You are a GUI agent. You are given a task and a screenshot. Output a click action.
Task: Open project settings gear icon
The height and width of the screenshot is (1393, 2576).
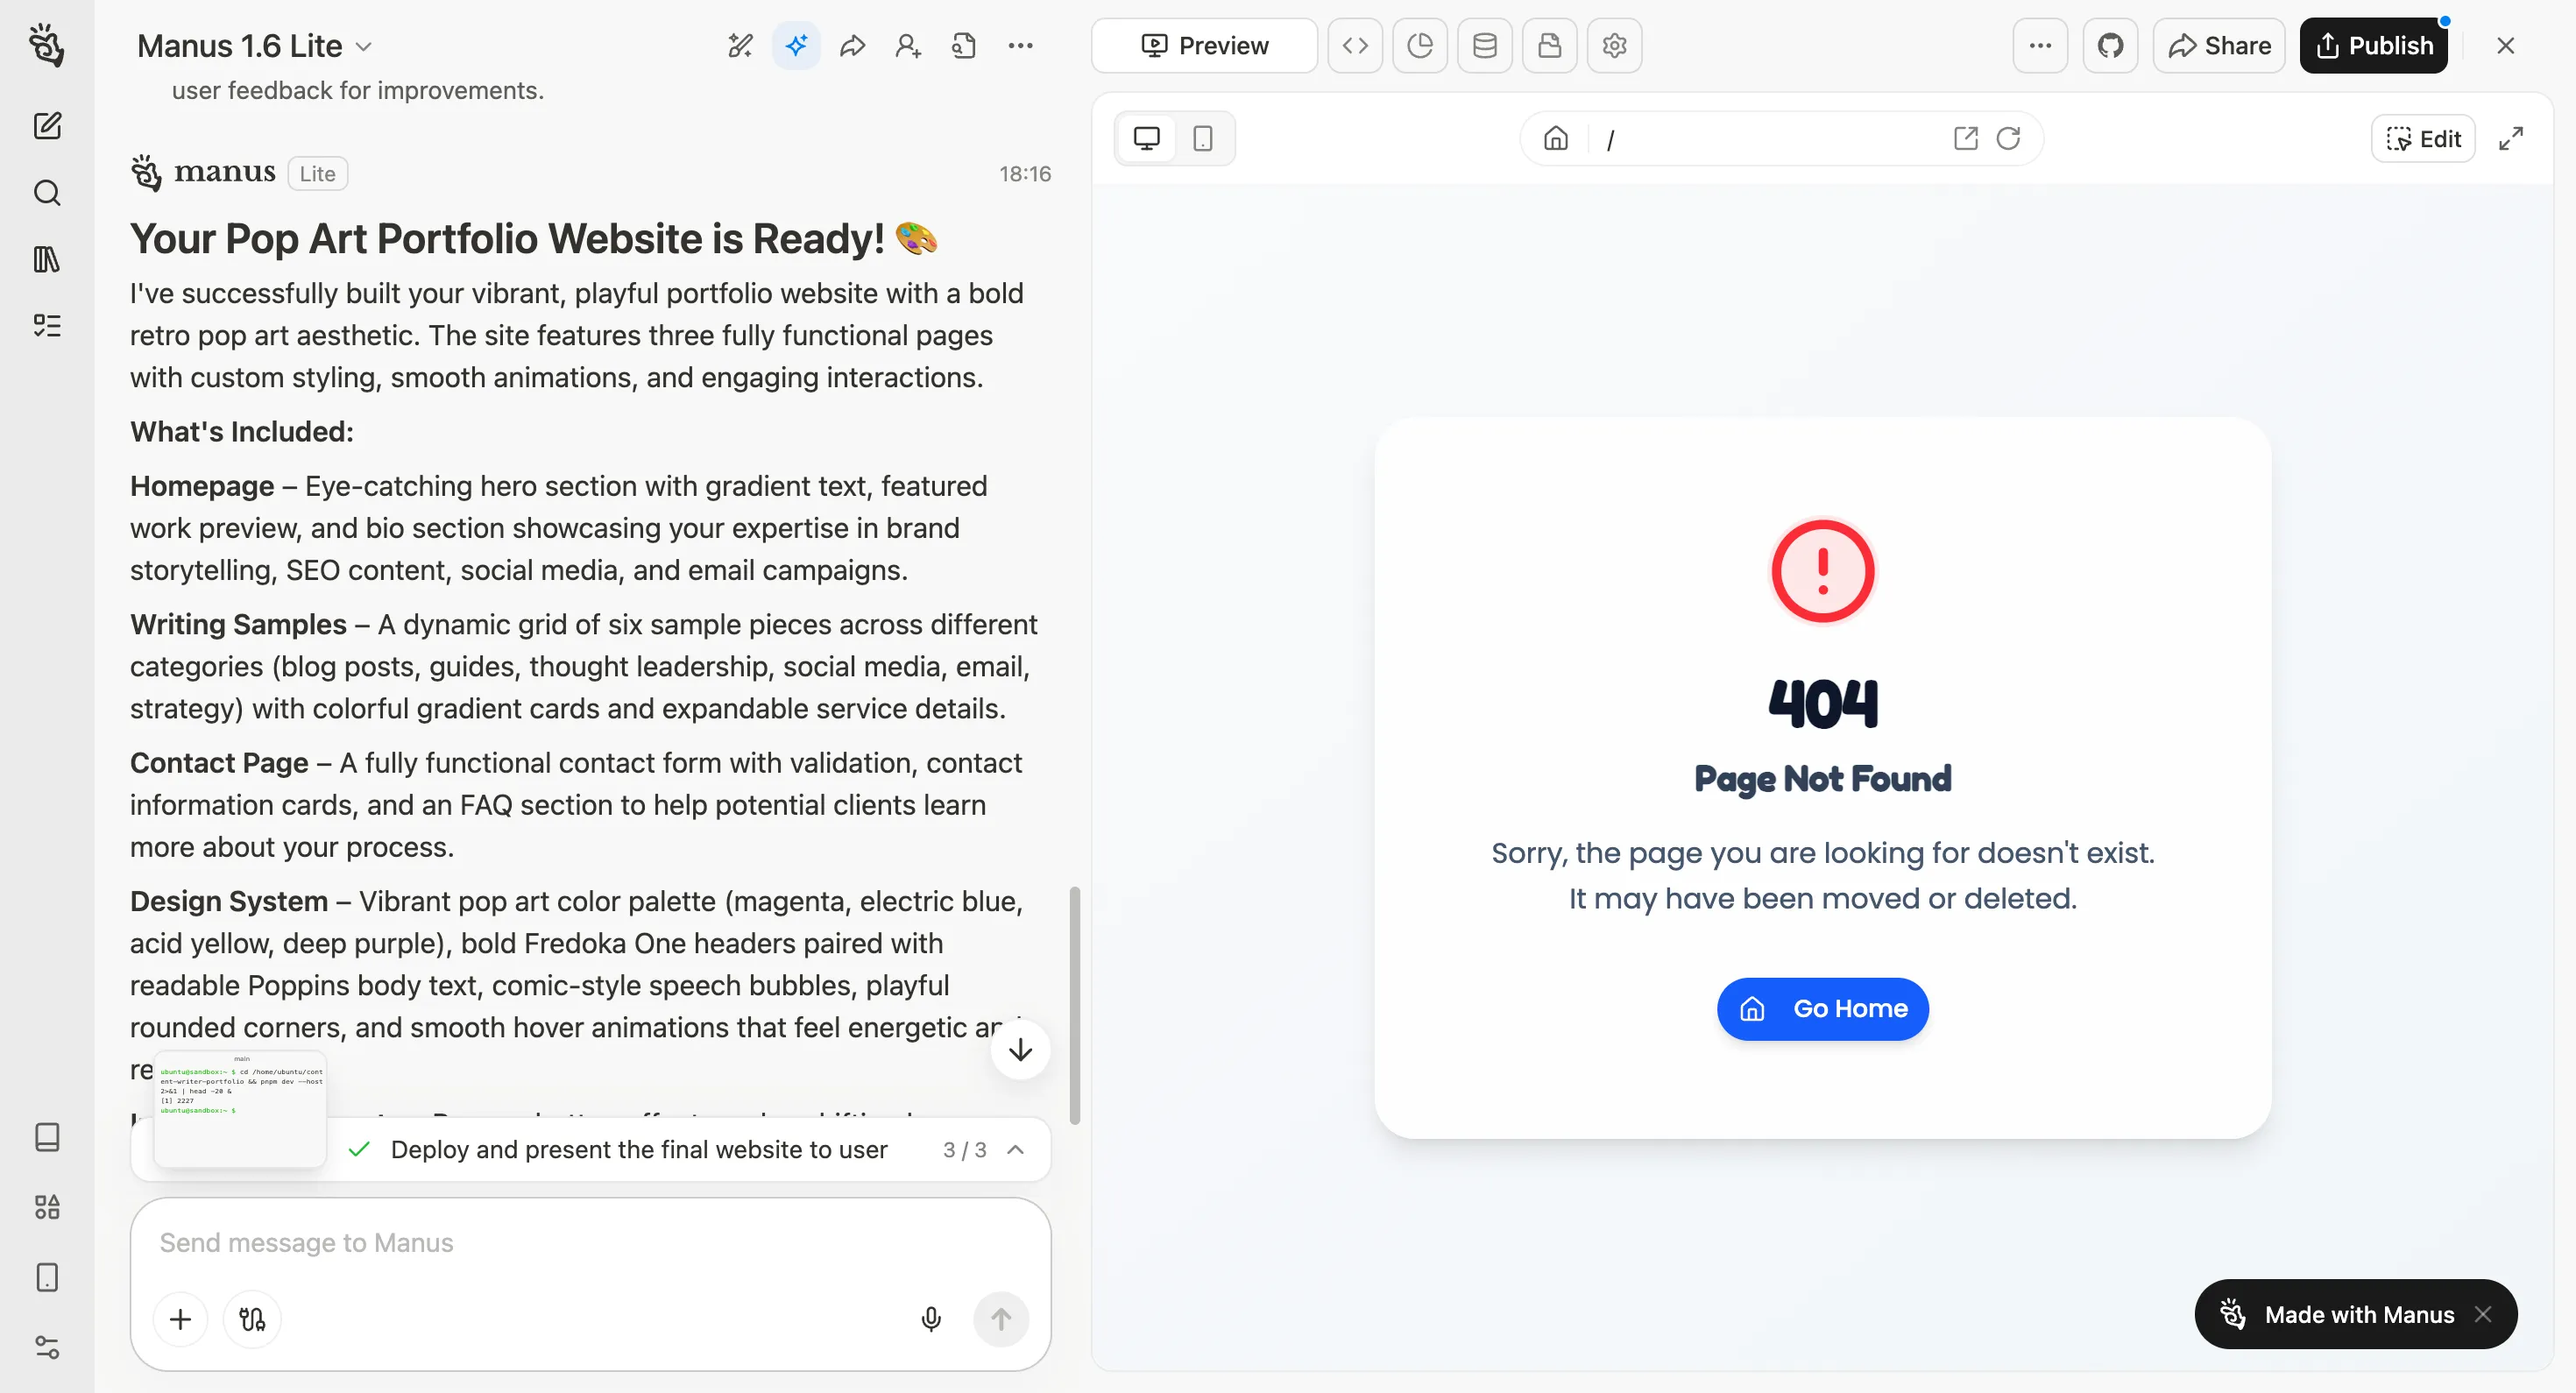1614,46
